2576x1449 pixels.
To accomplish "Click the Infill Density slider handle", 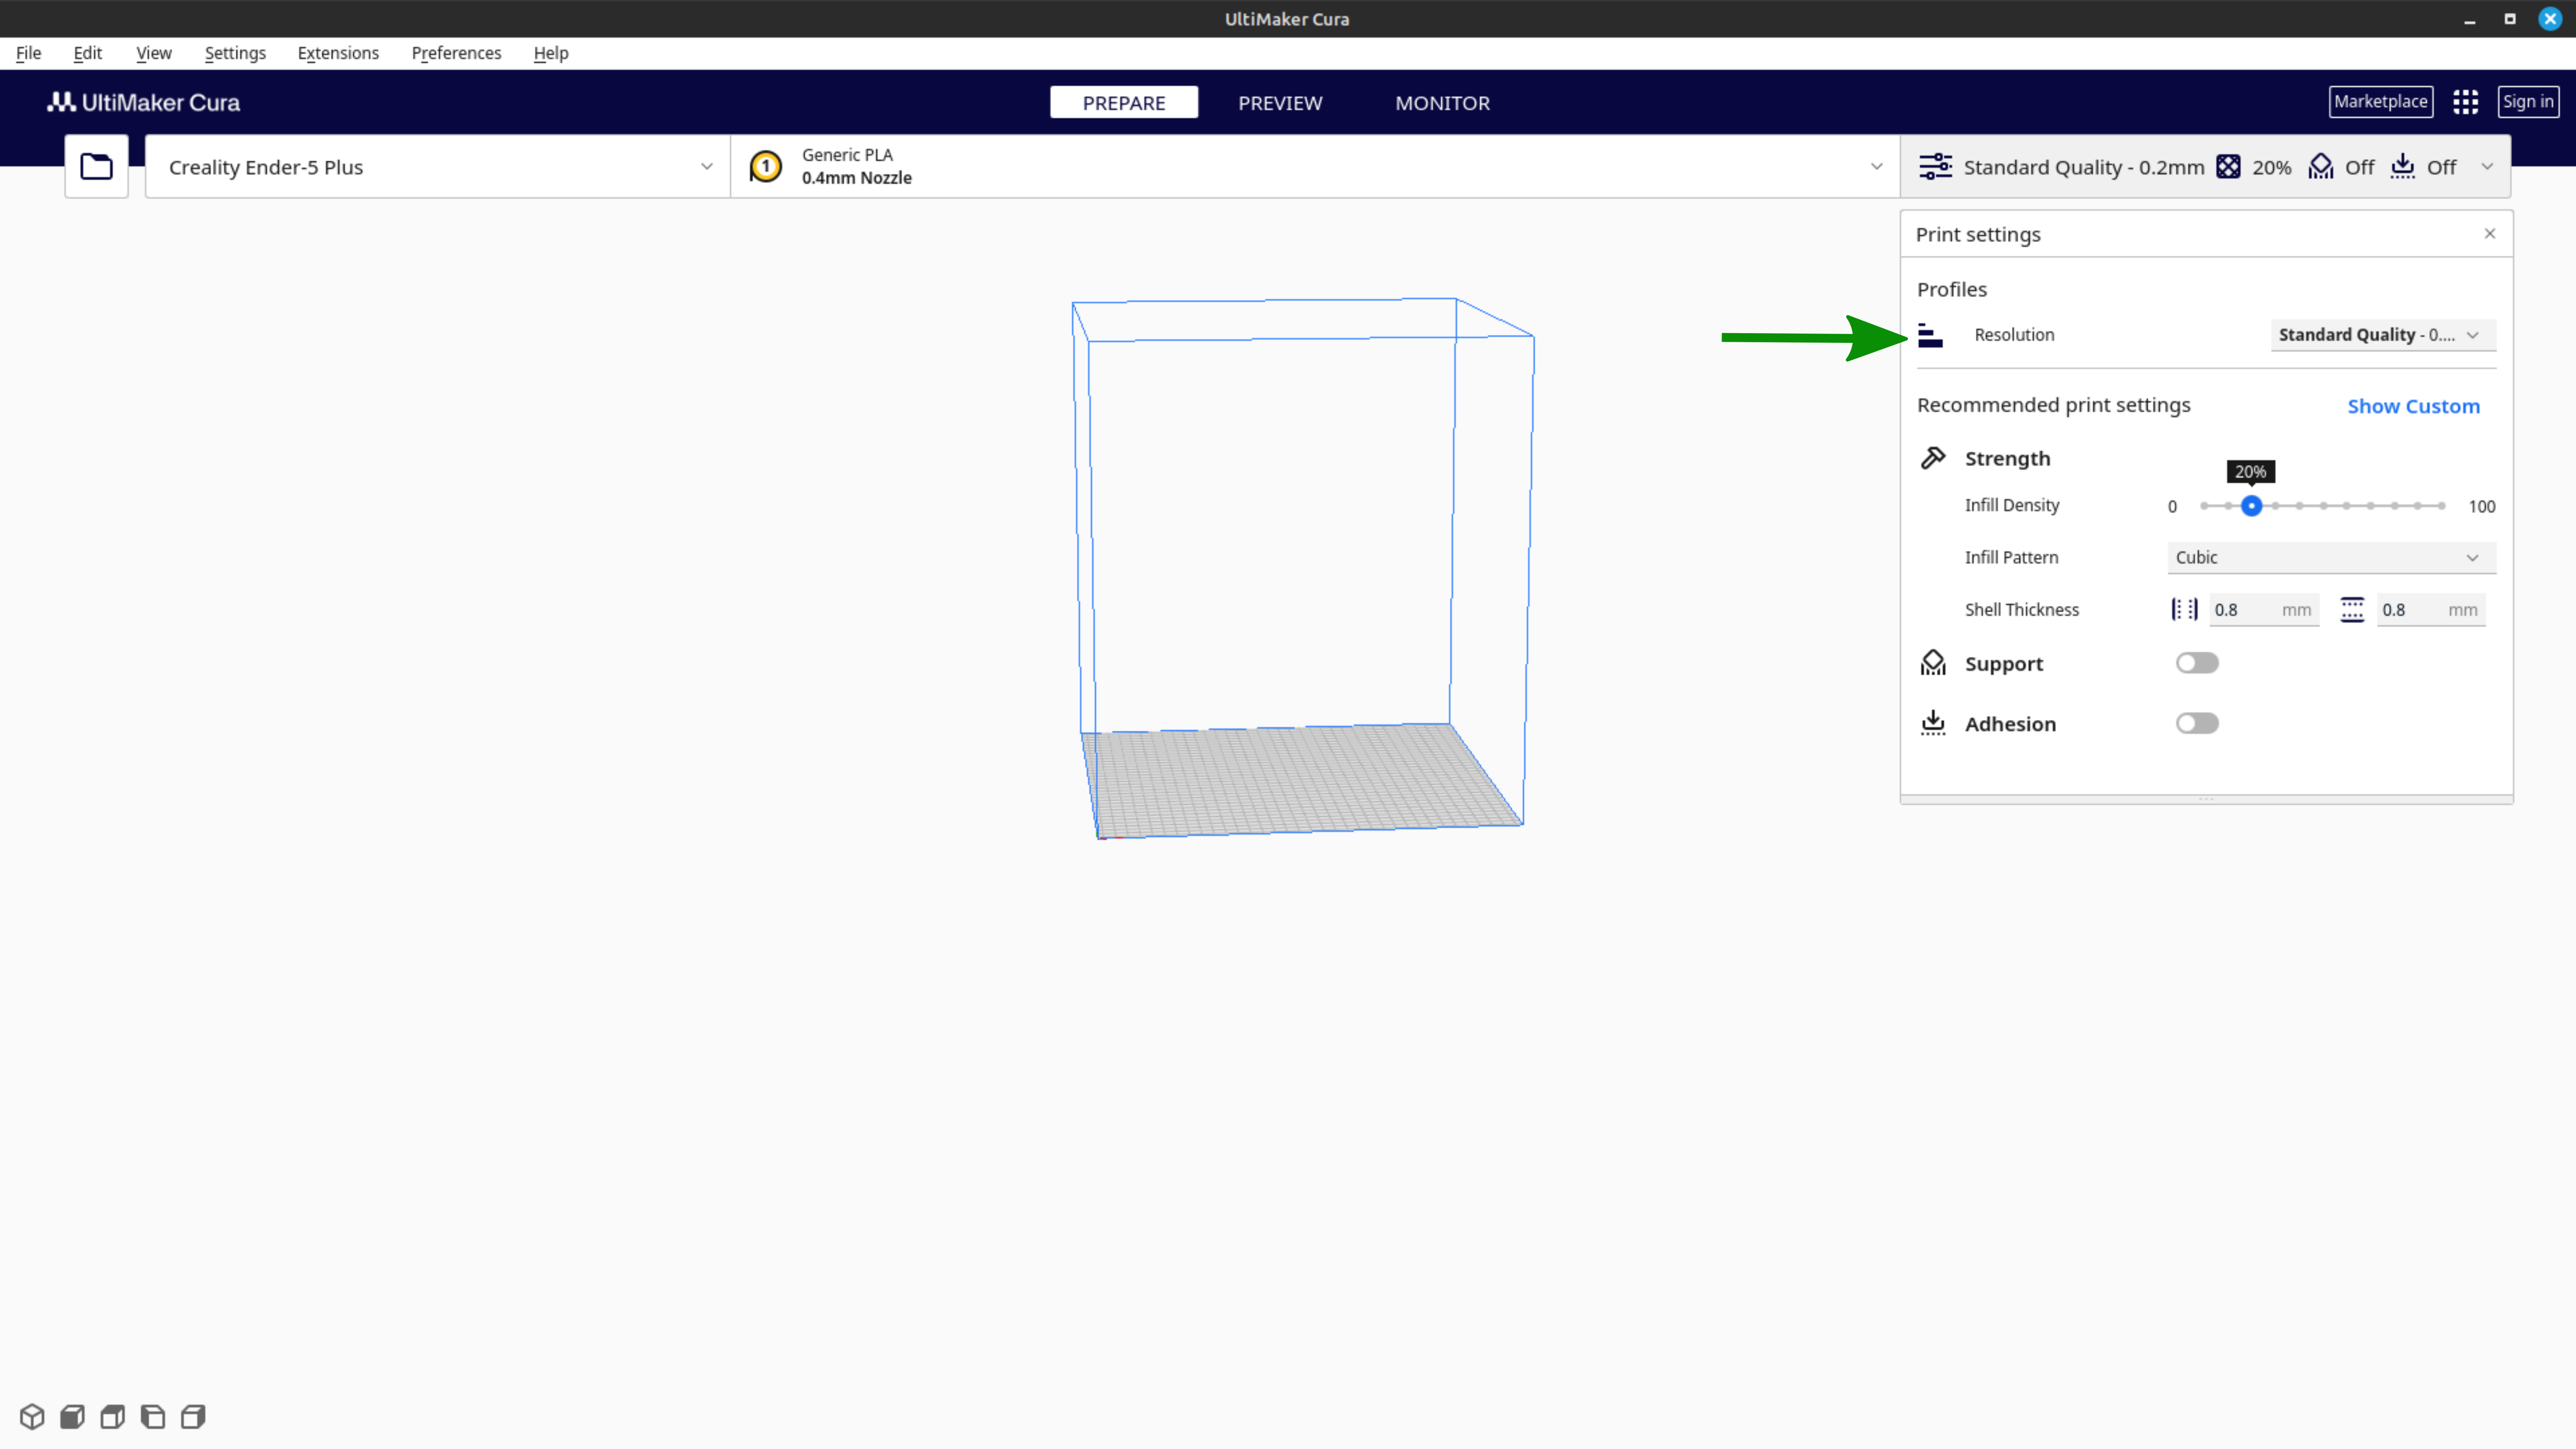I will pyautogui.click(x=2251, y=506).
